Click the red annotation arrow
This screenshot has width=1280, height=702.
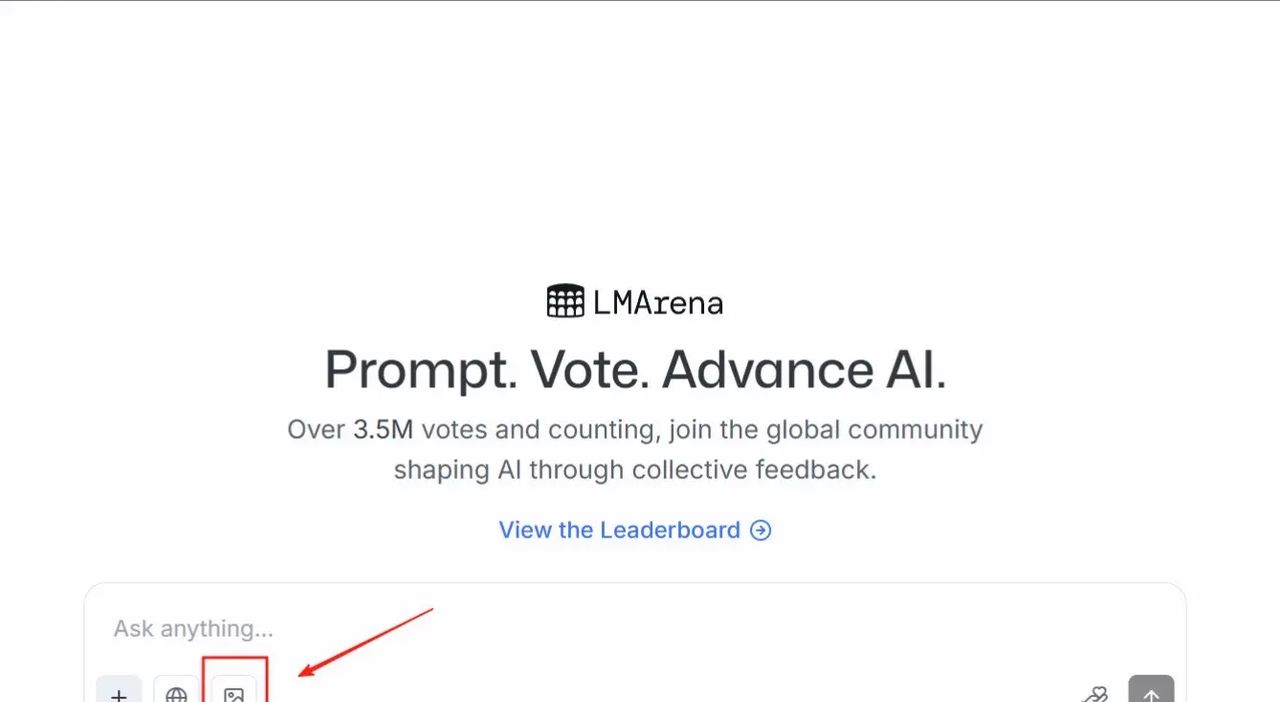(x=366, y=641)
